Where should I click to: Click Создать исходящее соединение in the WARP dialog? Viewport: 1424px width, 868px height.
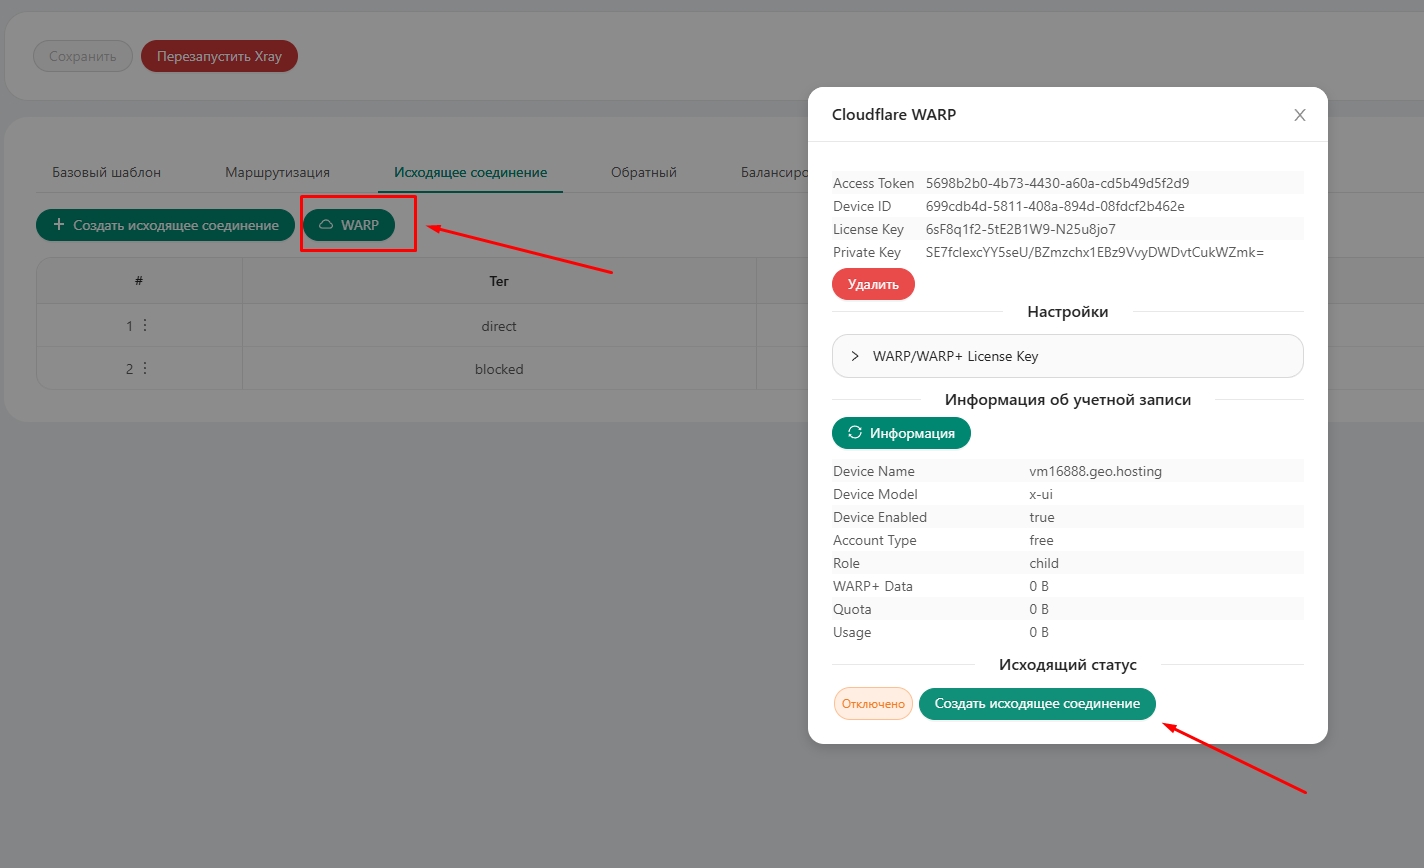tap(1036, 703)
